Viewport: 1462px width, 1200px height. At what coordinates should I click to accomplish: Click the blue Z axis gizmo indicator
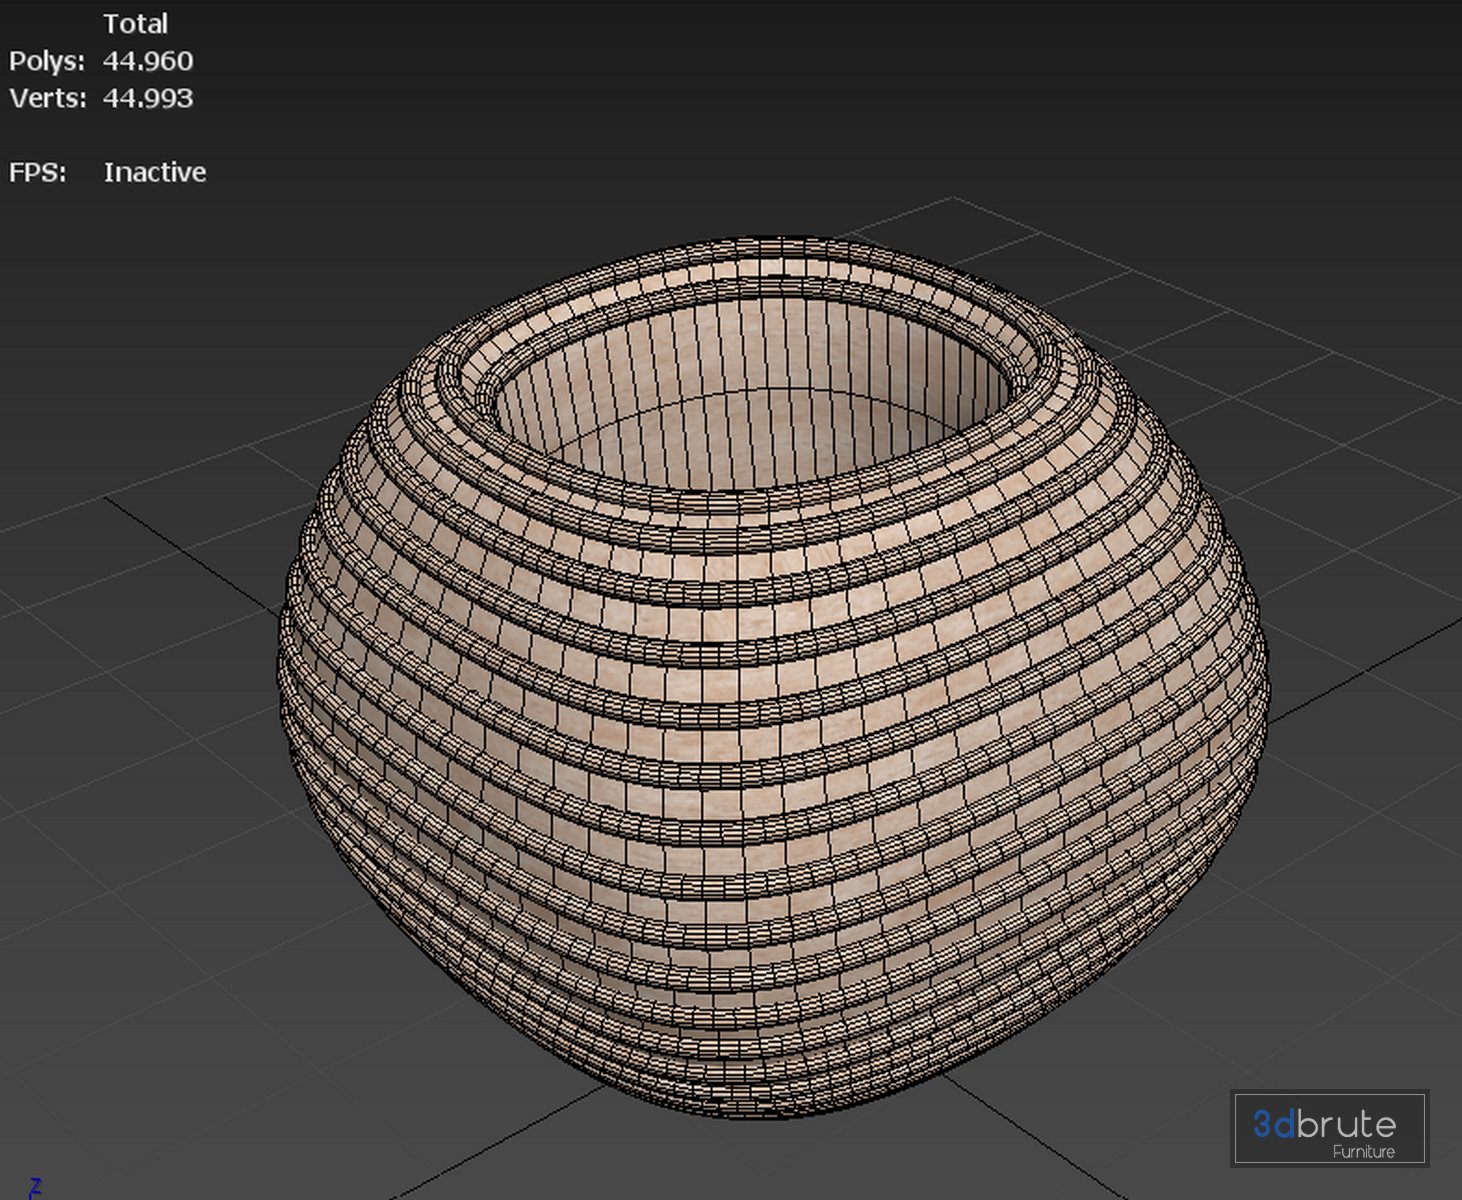(36, 1187)
